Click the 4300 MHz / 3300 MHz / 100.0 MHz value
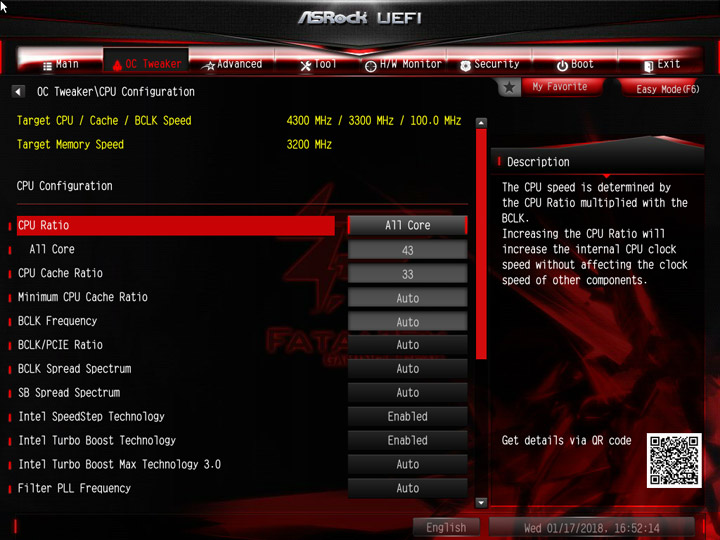720x540 pixels. tap(374, 121)
